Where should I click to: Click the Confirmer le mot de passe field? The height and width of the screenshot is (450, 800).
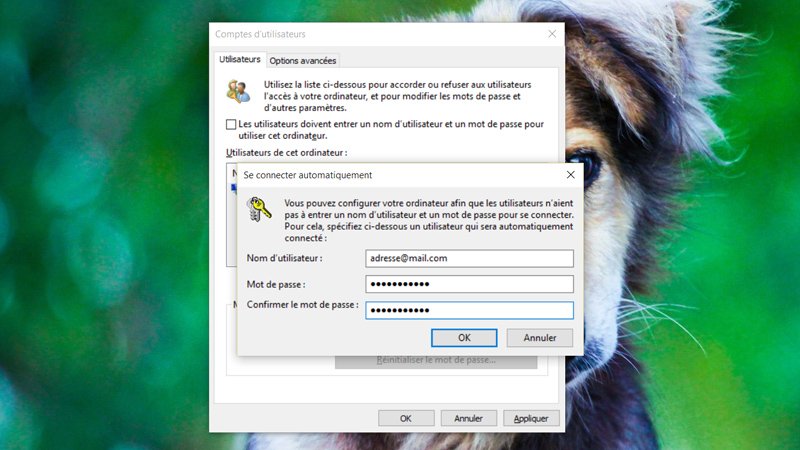click(469, 310)
